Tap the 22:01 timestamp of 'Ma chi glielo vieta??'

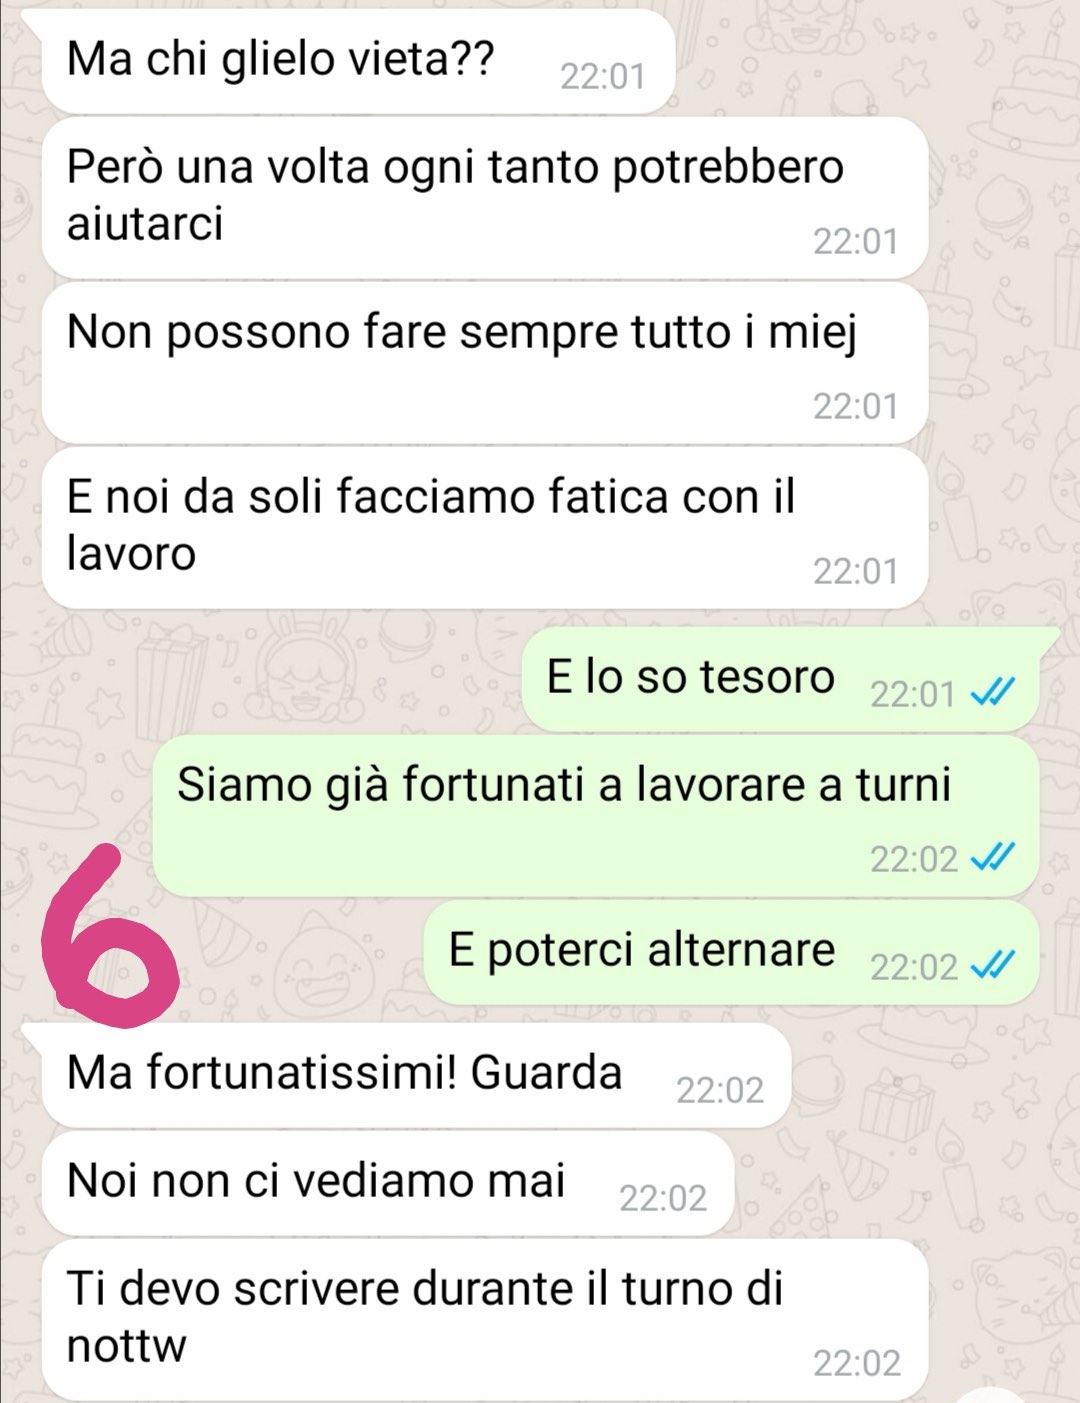(x=602, y=77)
